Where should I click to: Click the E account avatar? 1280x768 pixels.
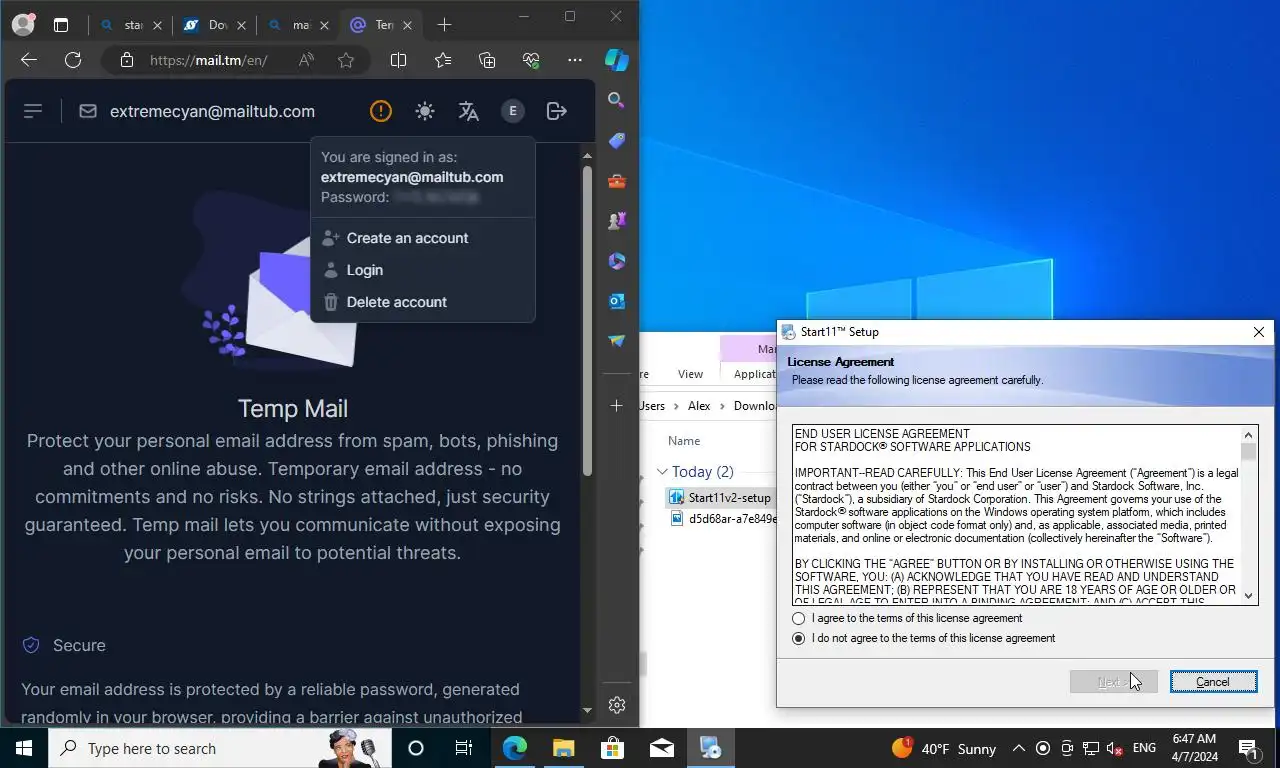(513, 111)
